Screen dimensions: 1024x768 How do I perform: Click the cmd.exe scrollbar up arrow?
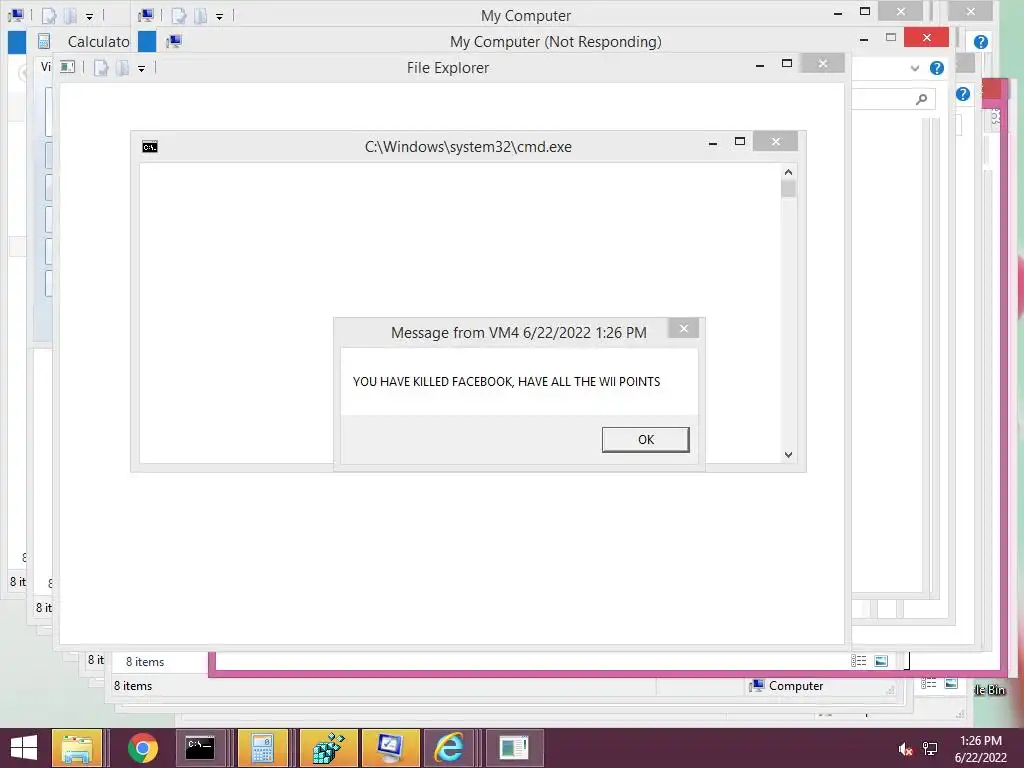click(788, 172)
